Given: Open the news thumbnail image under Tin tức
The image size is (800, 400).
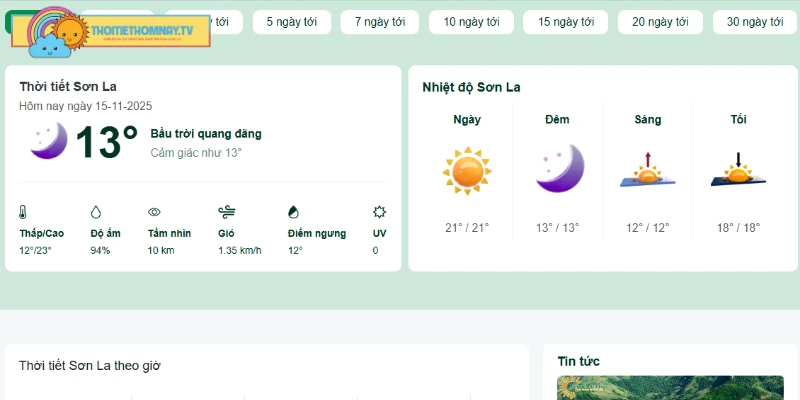Looking at the screenshot, I should coord(670,388).
